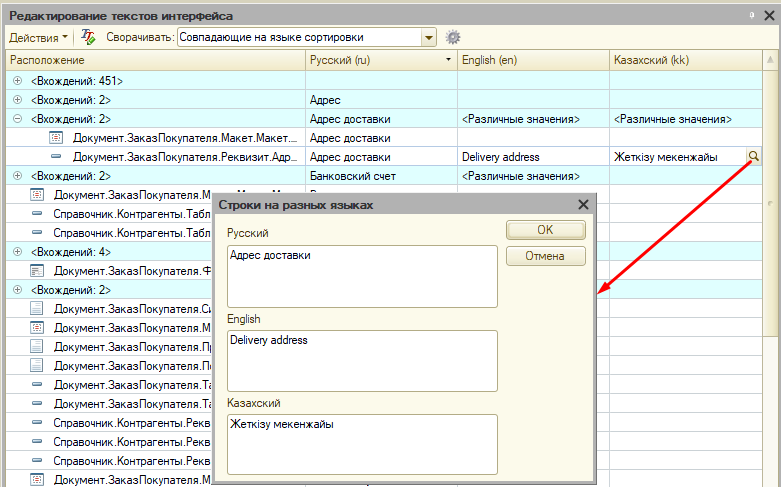Click the translation tool icon in toolbar
Screen dimensions: 781x487
tap(88, 37)
